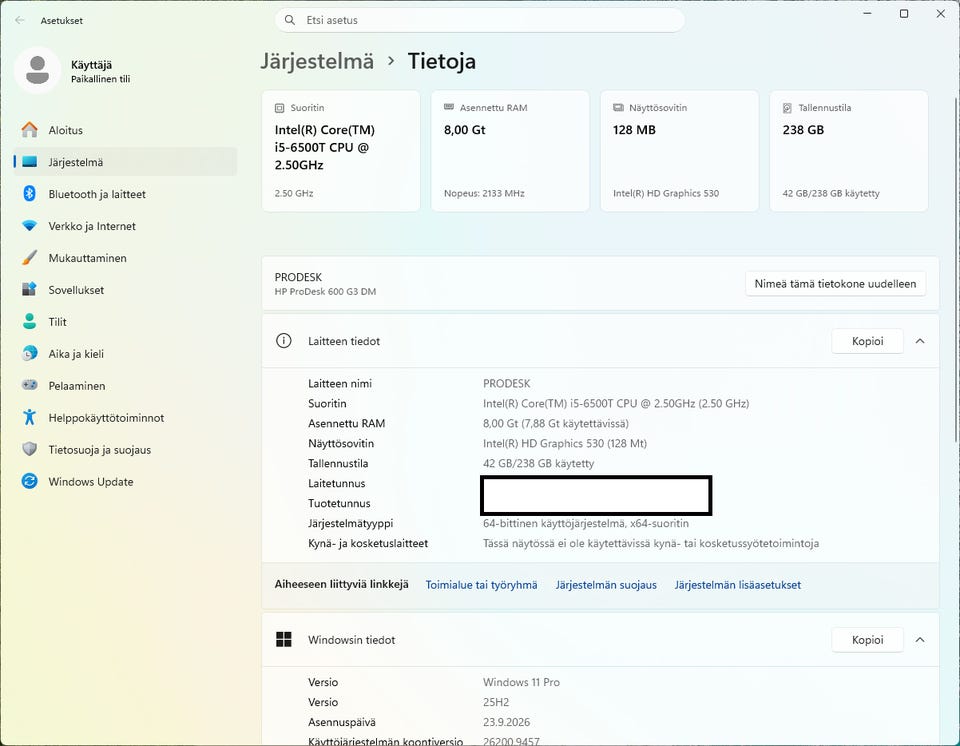The image size is (960, 746).
Task: Click the "23.9.2026" install date value
Action: (506, 722)
